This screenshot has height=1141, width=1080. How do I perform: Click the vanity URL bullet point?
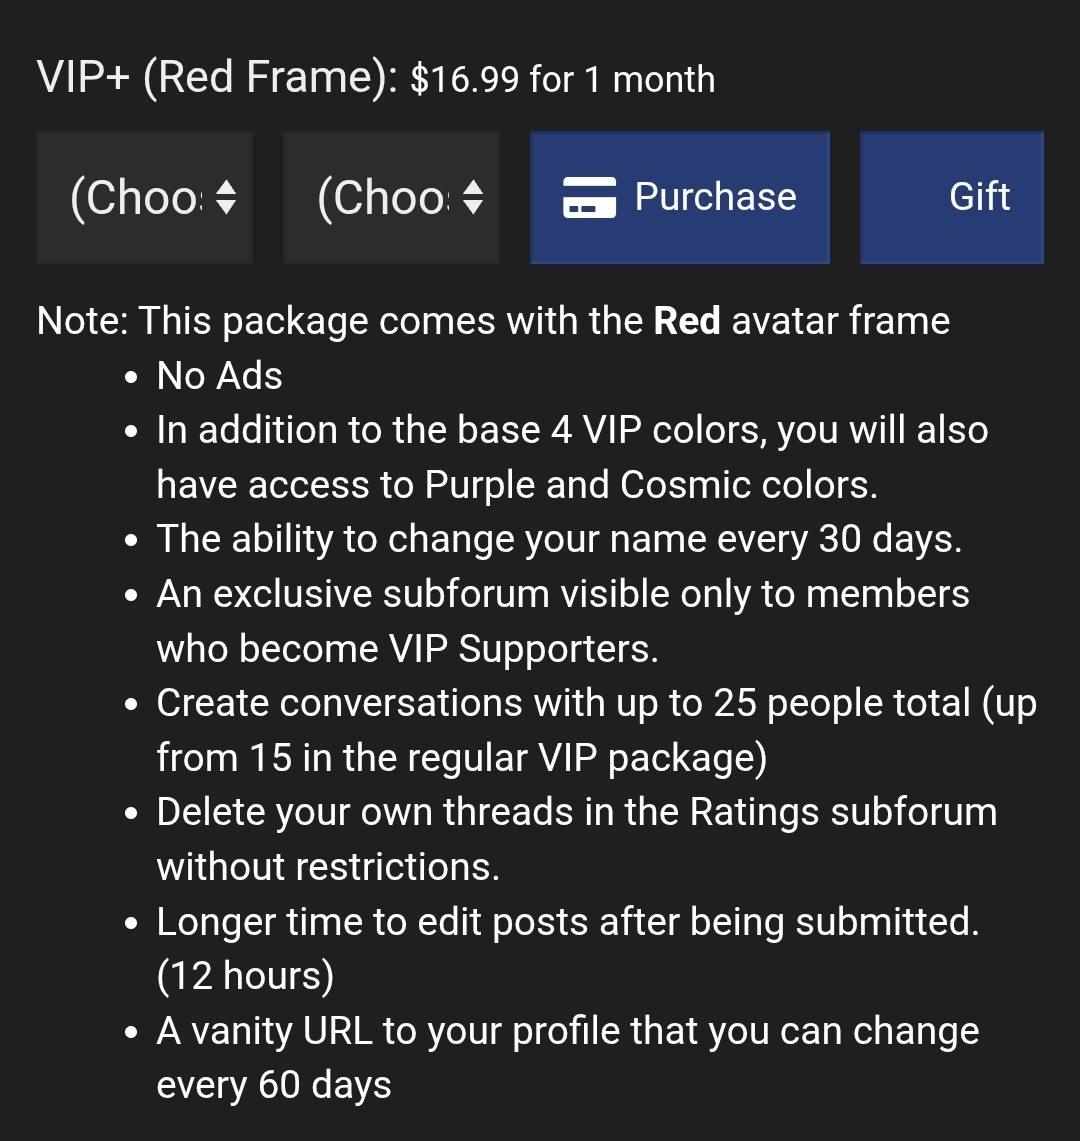(x=565, y=1056)
